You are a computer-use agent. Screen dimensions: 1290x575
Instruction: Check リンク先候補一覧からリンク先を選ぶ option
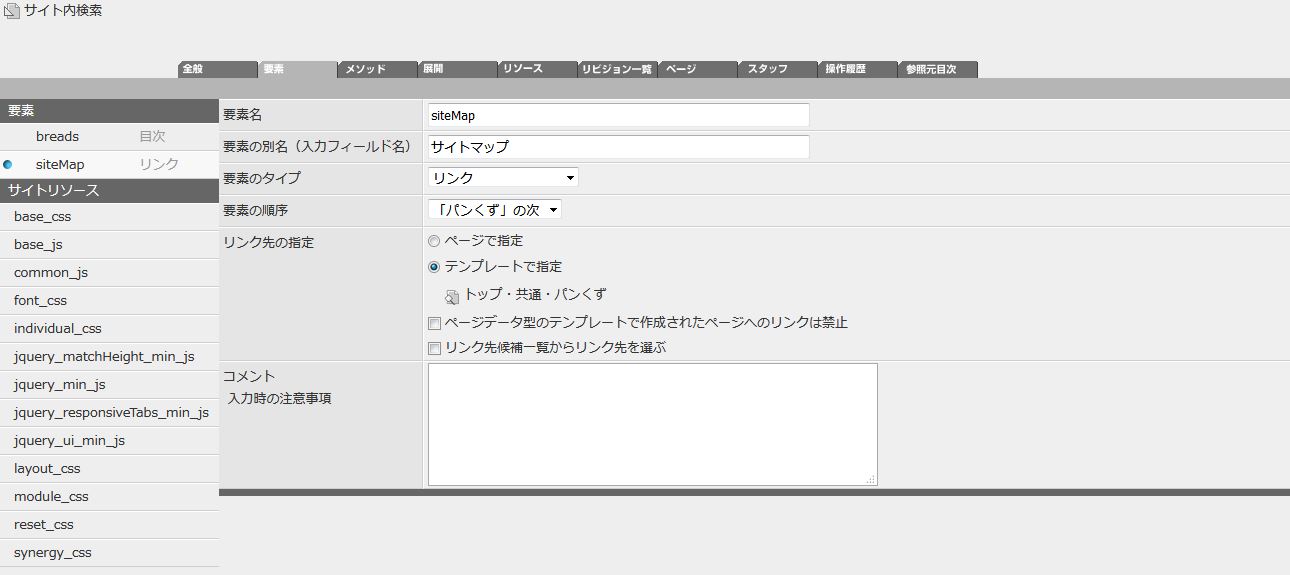[434, 349]
